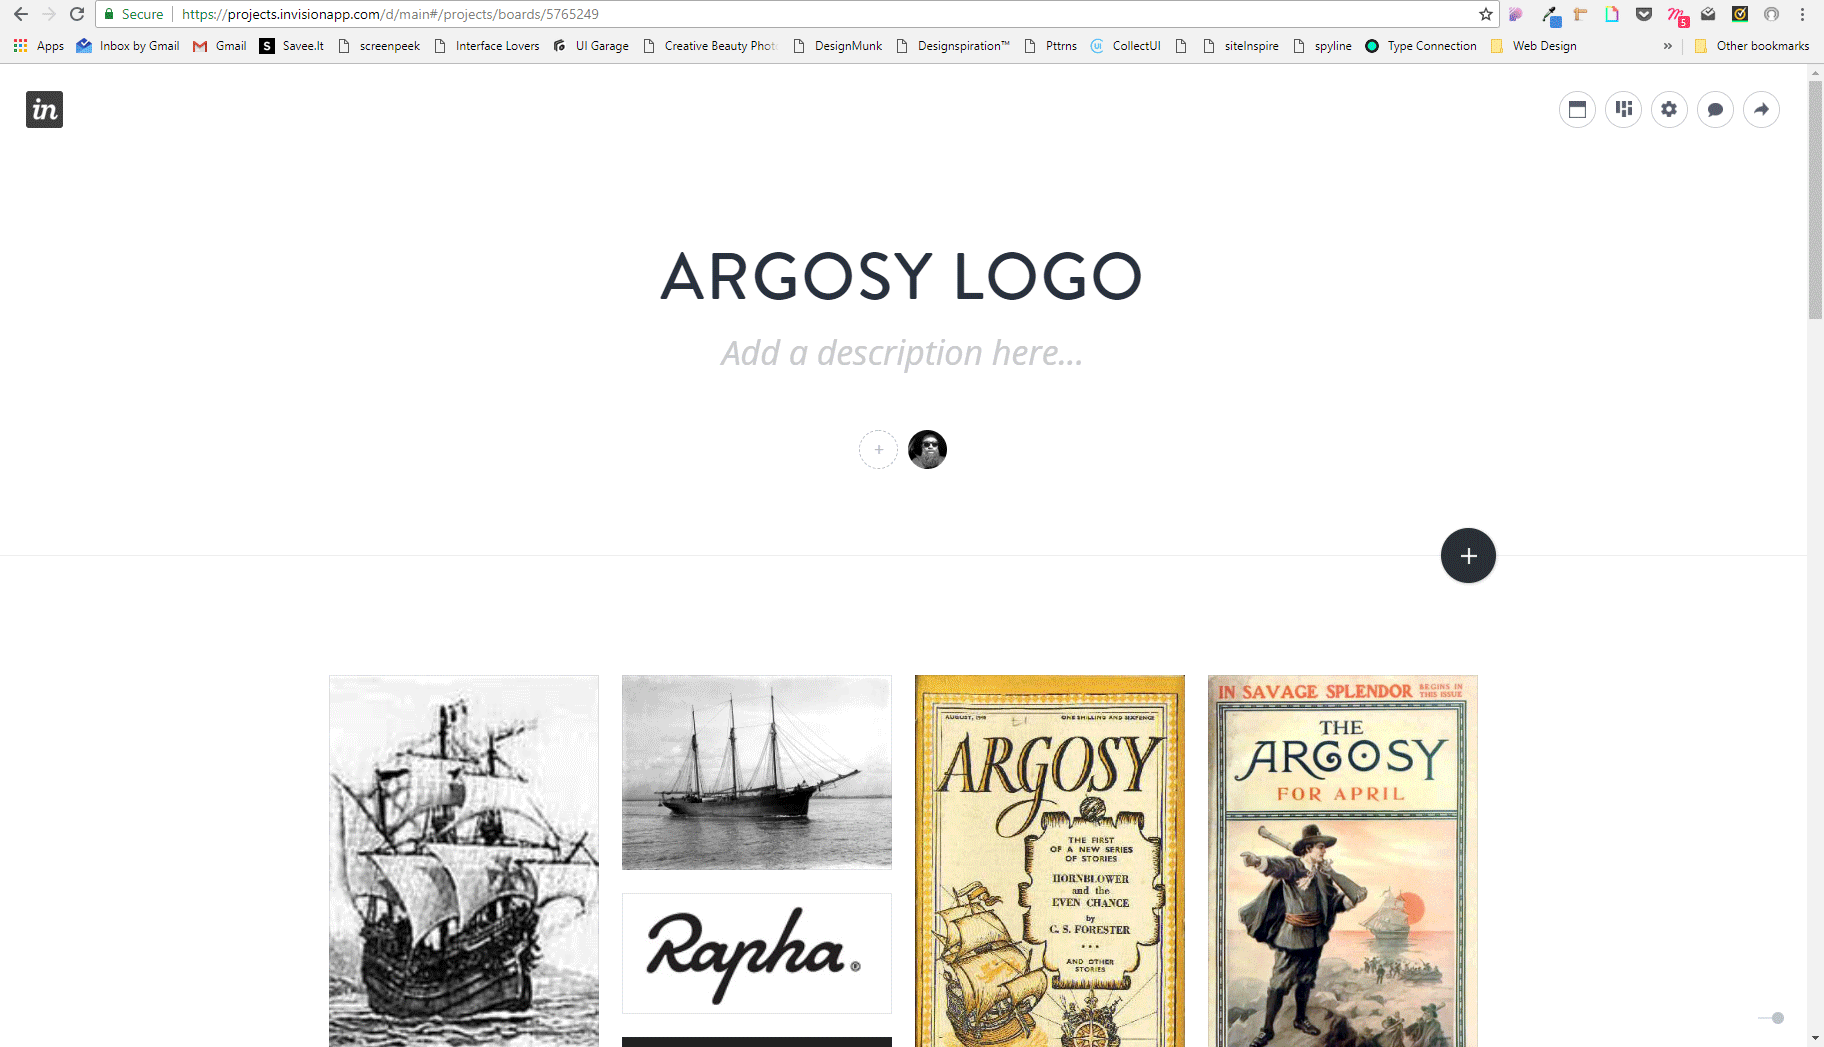Click the page vertical scrollbar thumb
The image size is (1824, 1047).
pos(1815,200)
